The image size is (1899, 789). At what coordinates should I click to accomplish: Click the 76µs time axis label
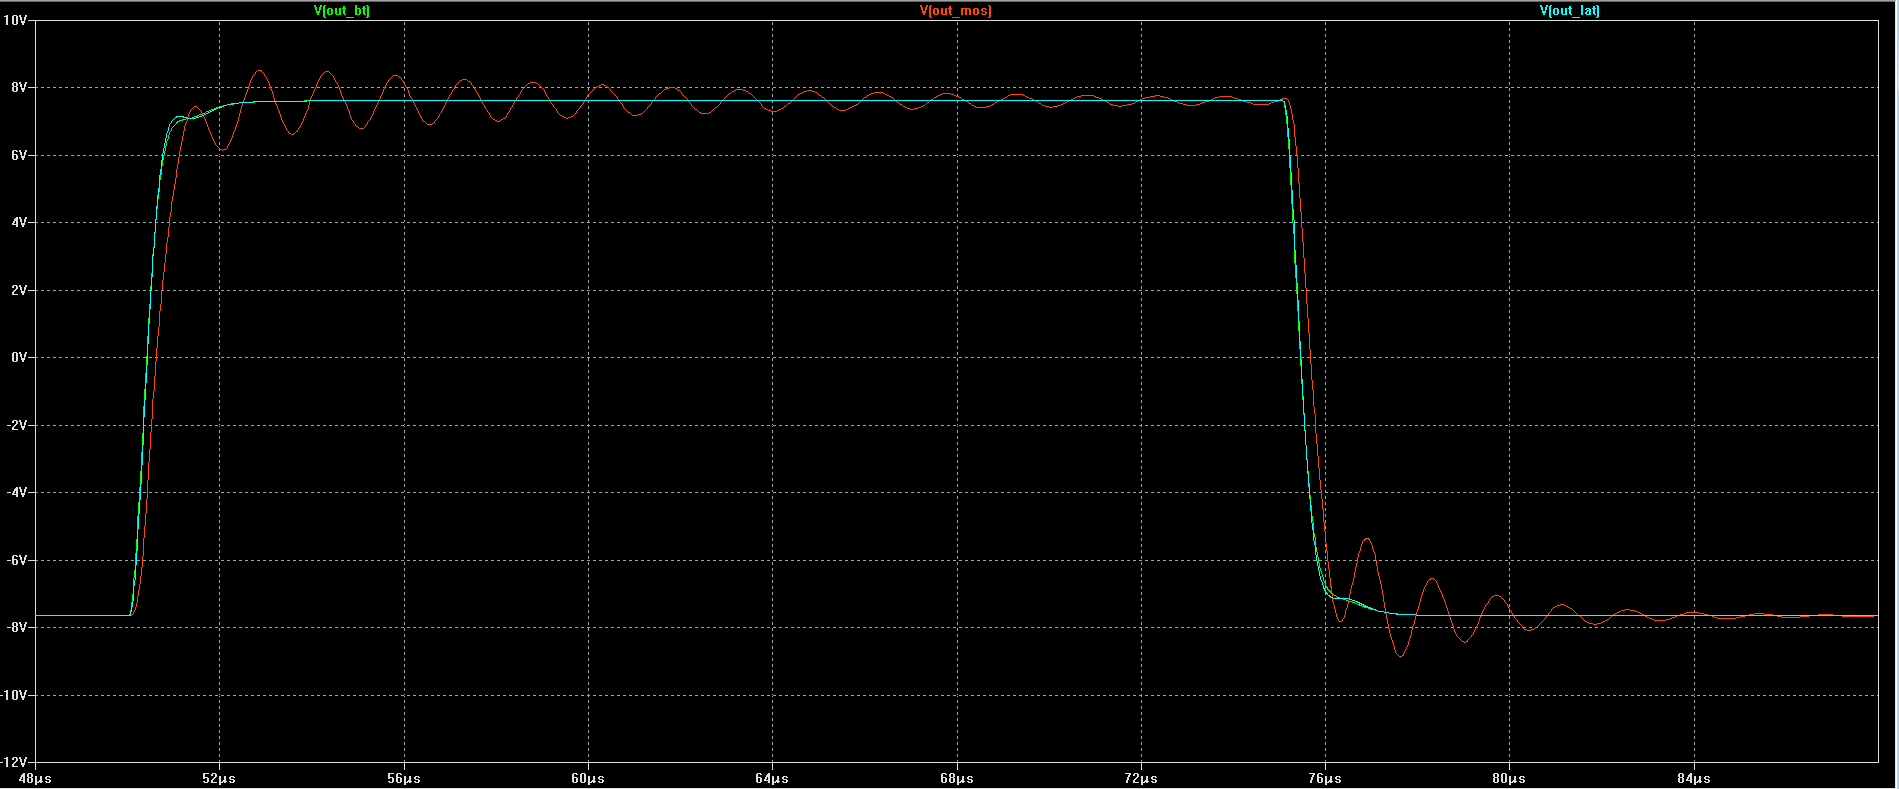pos(1325,778)
